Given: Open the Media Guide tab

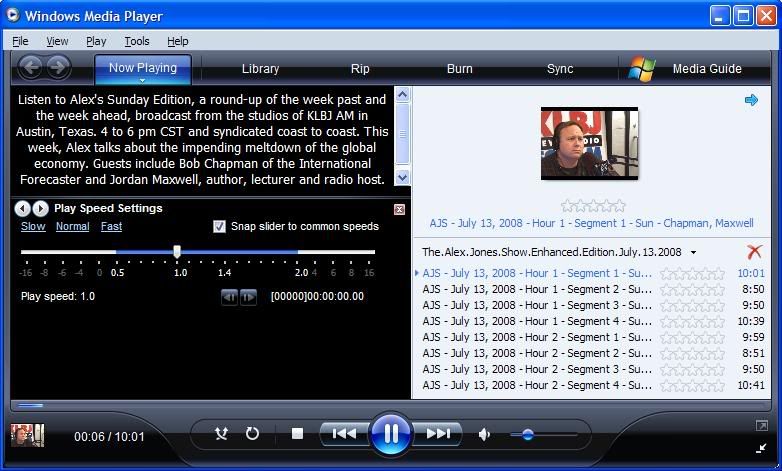Looking at the screenshot, I should (707, 69).
